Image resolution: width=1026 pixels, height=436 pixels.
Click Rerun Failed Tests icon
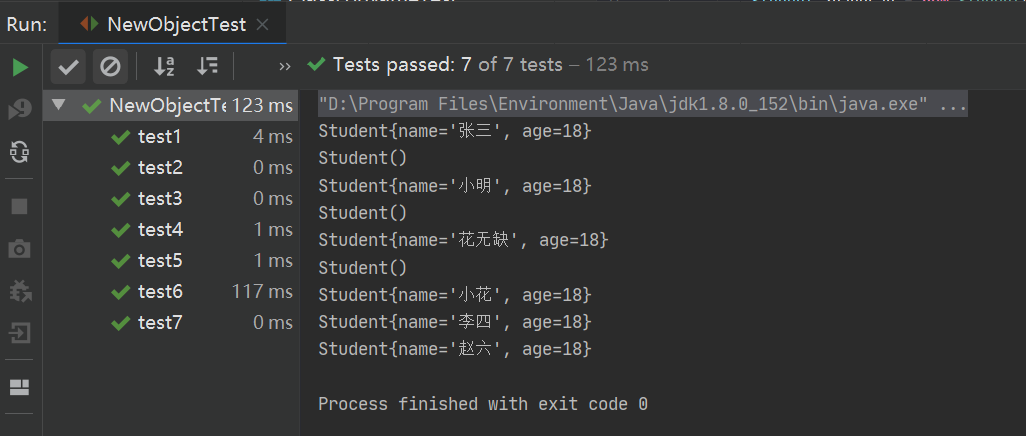pyautogui.click(x=20, y=109)
